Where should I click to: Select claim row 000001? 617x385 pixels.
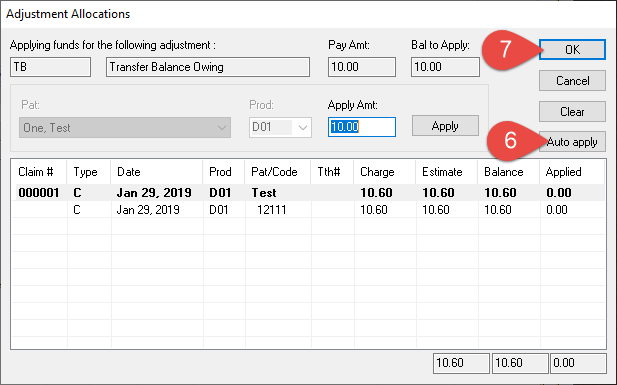[x=308, y=192]
